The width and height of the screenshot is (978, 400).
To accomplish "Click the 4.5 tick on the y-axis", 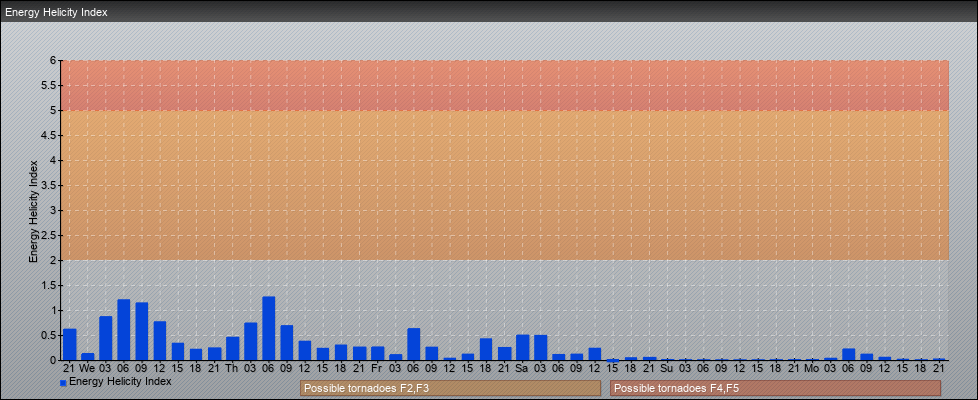I will point(50,135).
